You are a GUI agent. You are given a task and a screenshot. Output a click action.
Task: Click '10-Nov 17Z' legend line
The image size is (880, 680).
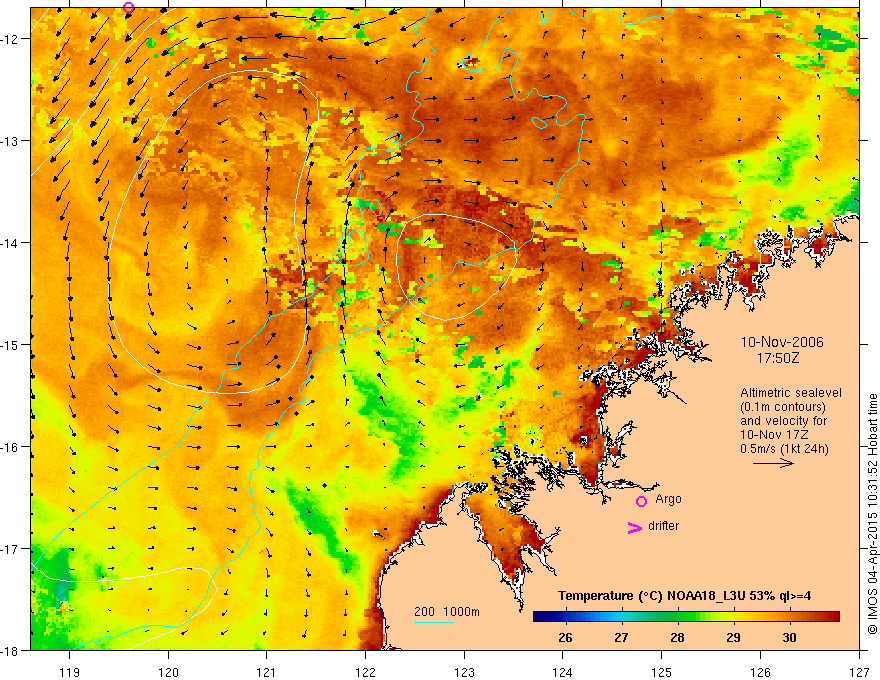point(772,435)
